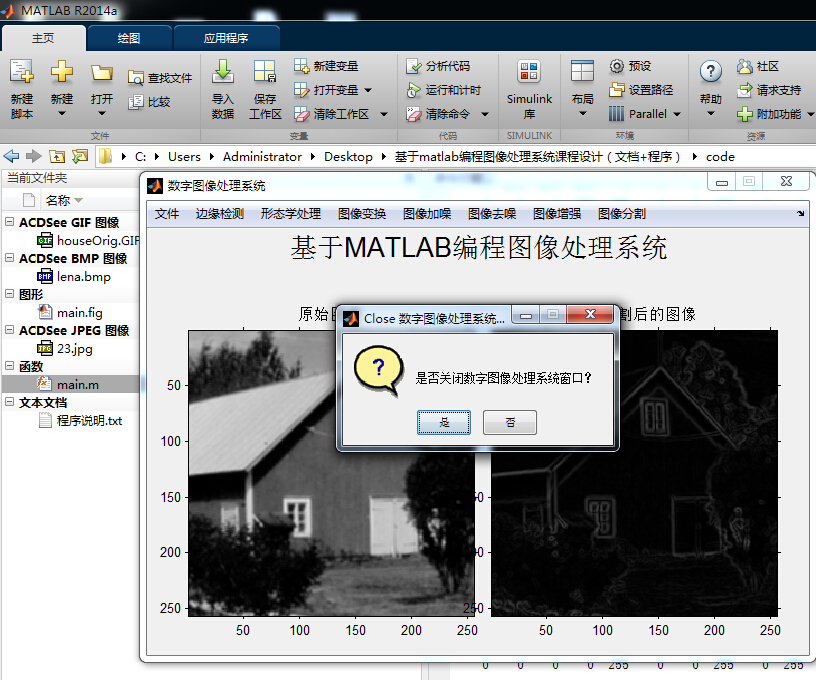Click Desktop in the address path
The width and height of the screenshot is (816, 680).
point(348,157)
